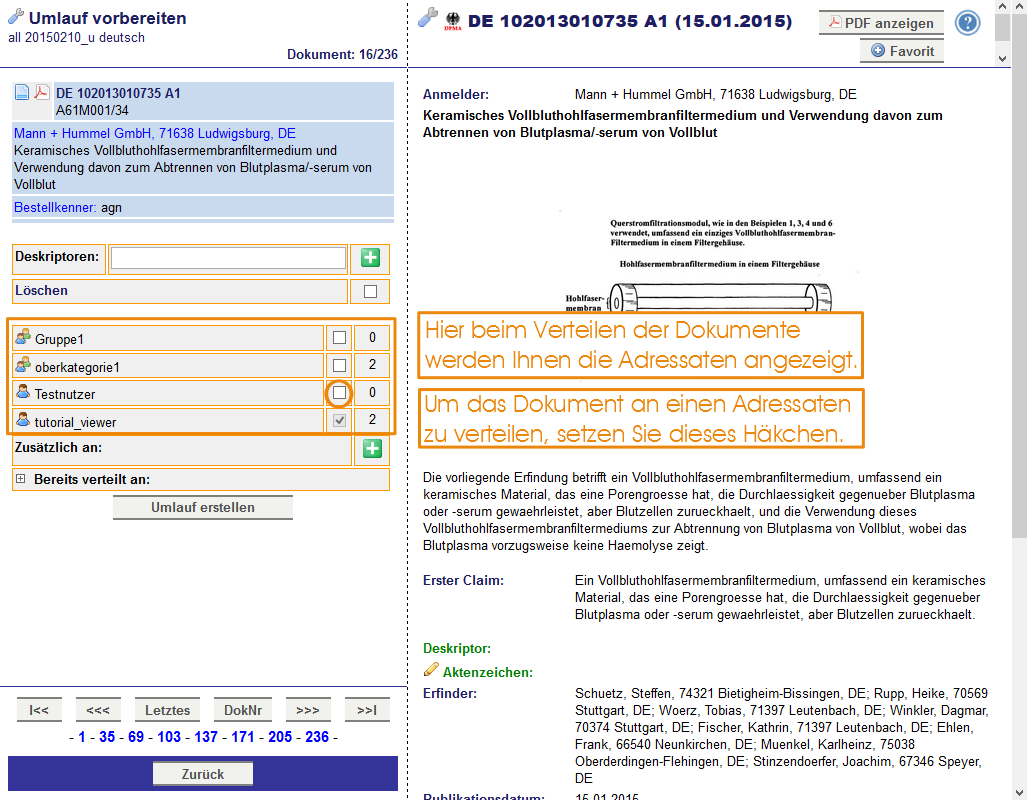Screen dimensions: 1027x800
Task: Click the Erfinder label
Action: (x=450, y=693)
